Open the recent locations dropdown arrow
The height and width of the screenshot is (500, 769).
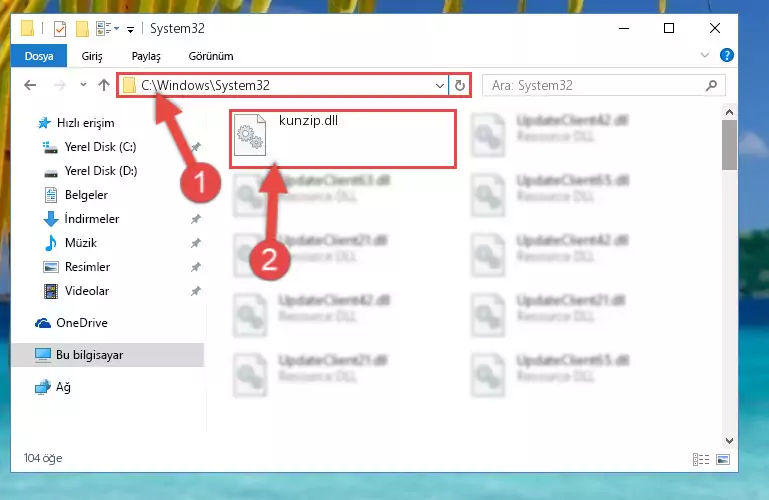pyautogui.click(x=83, y=85)
